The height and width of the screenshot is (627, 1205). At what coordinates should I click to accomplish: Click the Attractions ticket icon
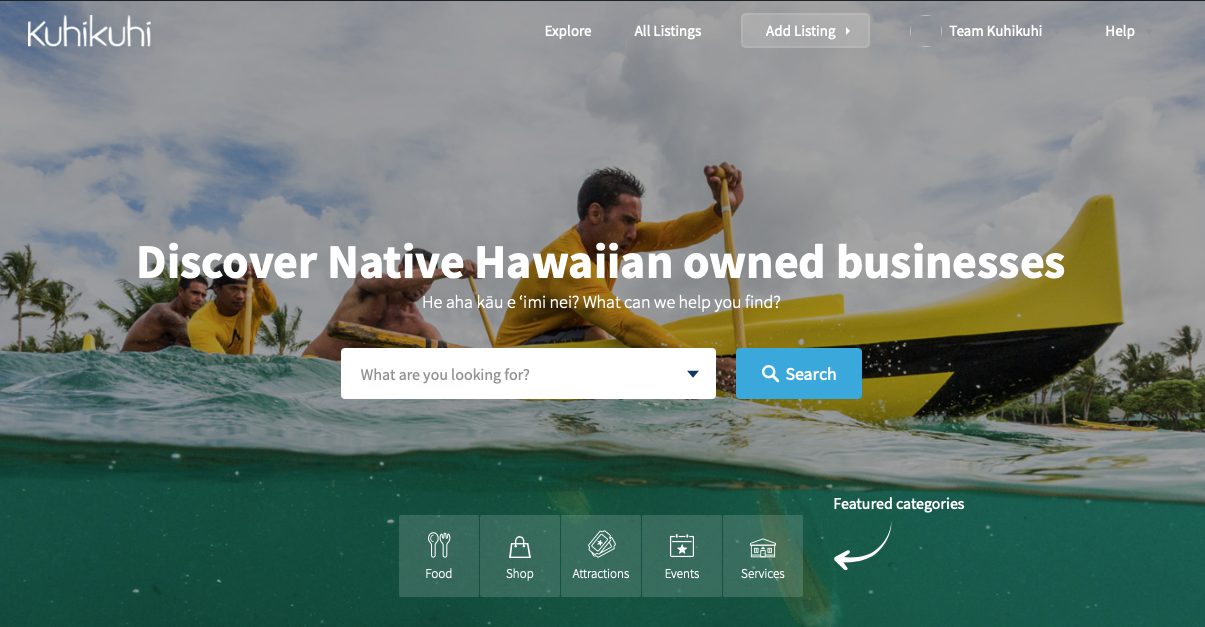tap(601, 545)
